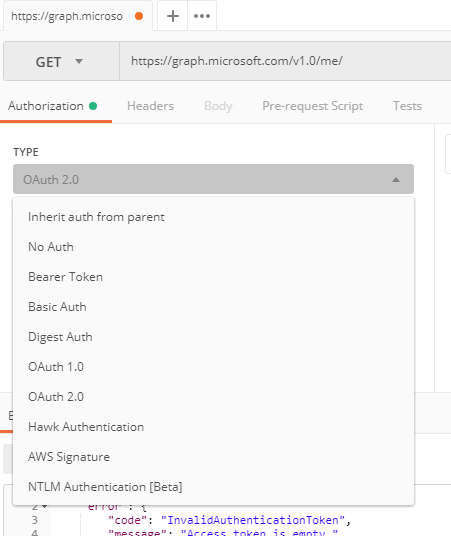
Task: Open a new request tab with plus icon
Action: [x=173, y=16]
